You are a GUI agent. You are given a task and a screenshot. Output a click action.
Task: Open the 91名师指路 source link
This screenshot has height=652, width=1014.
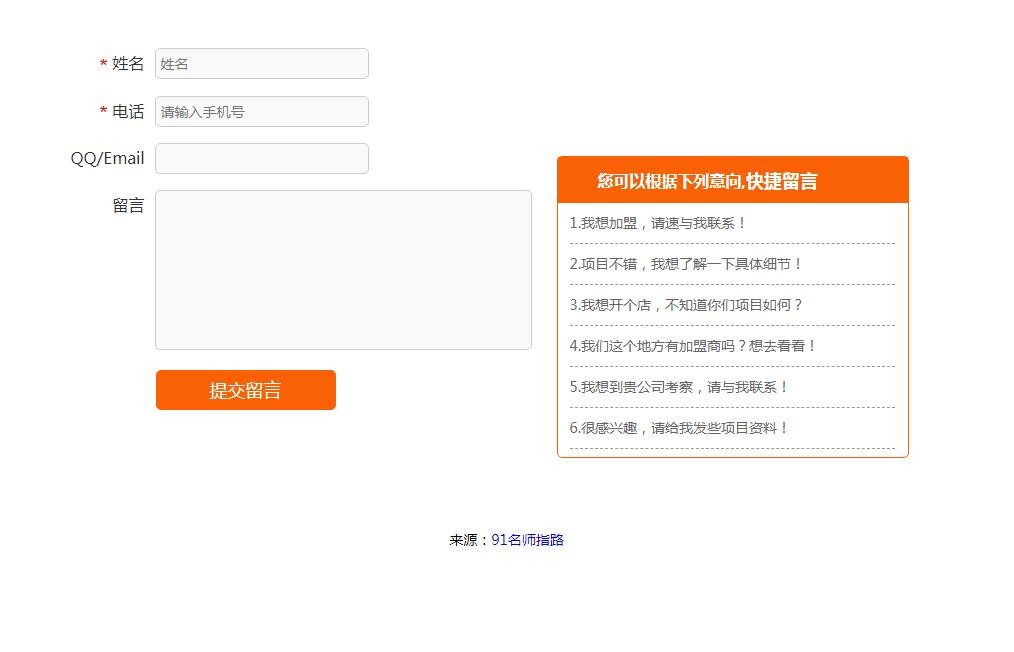527,540
